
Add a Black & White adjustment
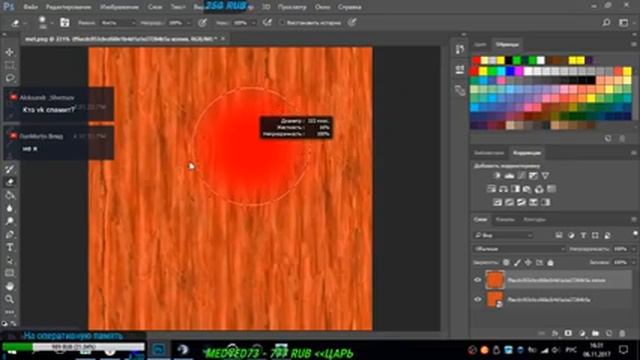(516, 189)
